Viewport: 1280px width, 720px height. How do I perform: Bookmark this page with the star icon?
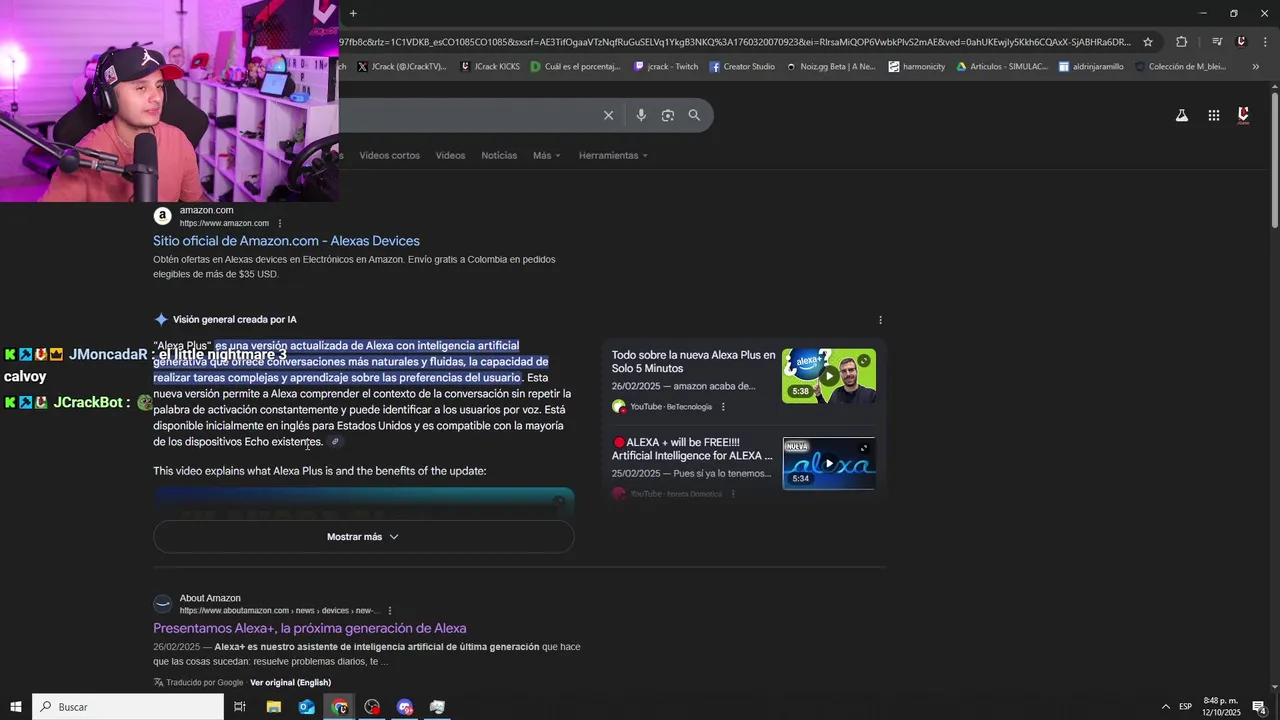click(x=1148, y=42)
